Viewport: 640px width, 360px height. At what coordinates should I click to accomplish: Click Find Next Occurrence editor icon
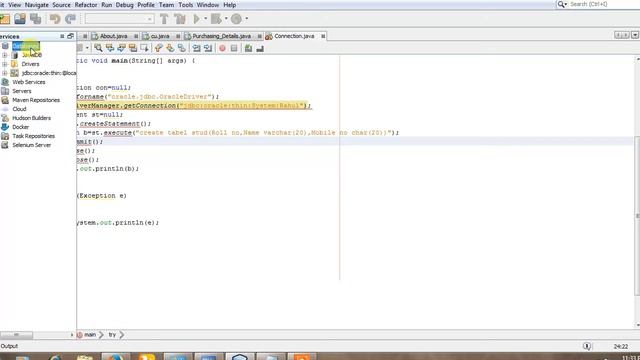121,48
